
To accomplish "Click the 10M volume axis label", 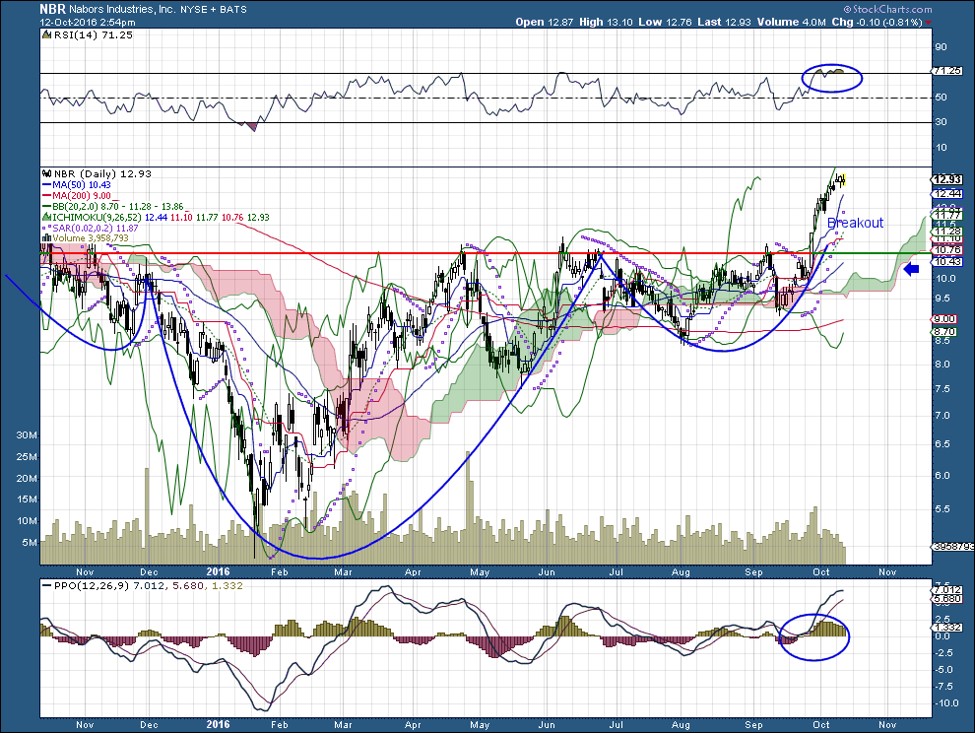I will [27, 521].
